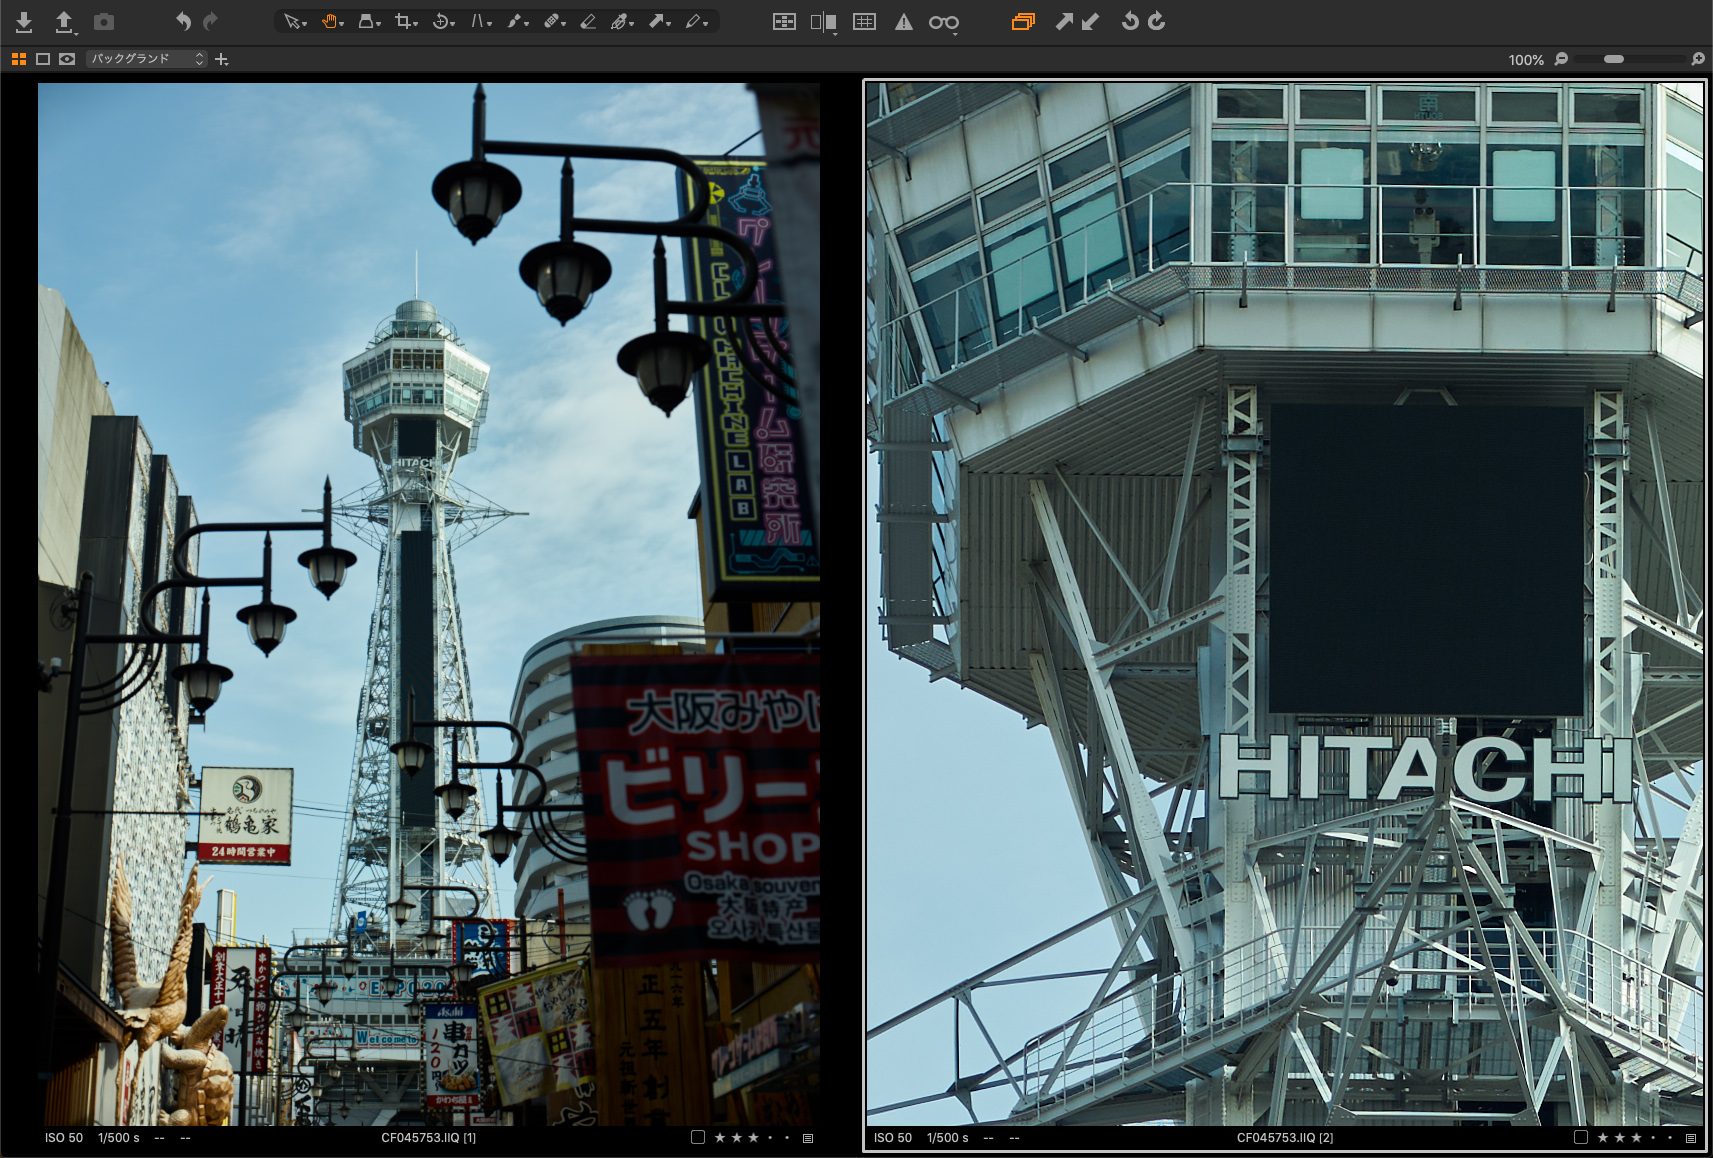1713x1158 pixels.
Task: Select the Erase mask tool
Action: pos(588,21)
